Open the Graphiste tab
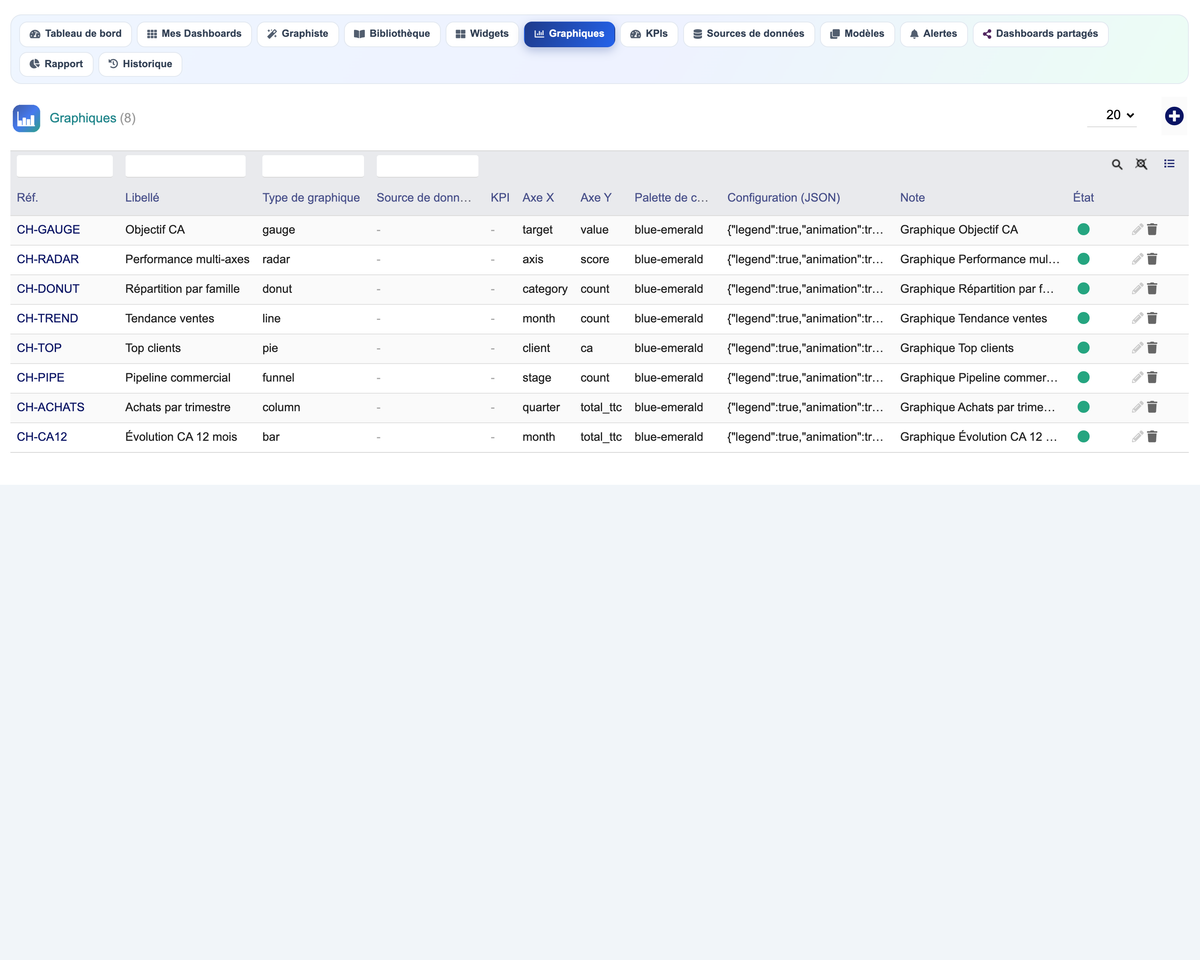The height and width of the screenshot is (960, 1200). tap(298, 34)
